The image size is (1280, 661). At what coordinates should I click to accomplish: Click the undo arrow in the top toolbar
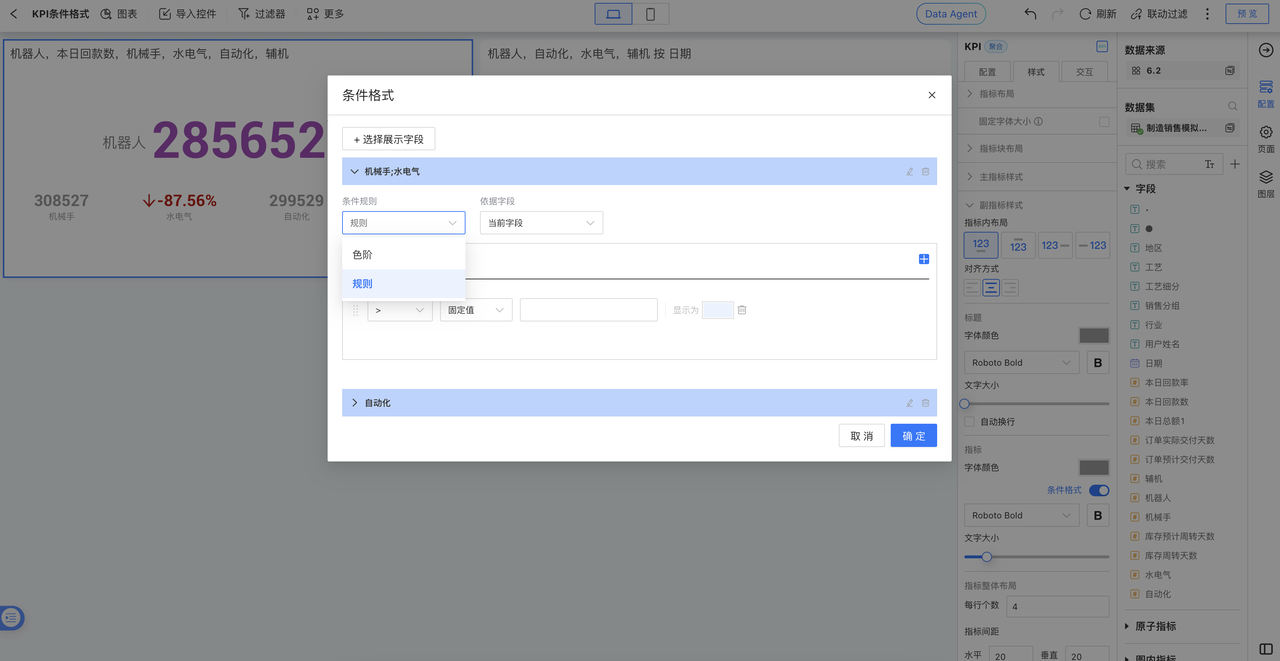coord(1030,14)
